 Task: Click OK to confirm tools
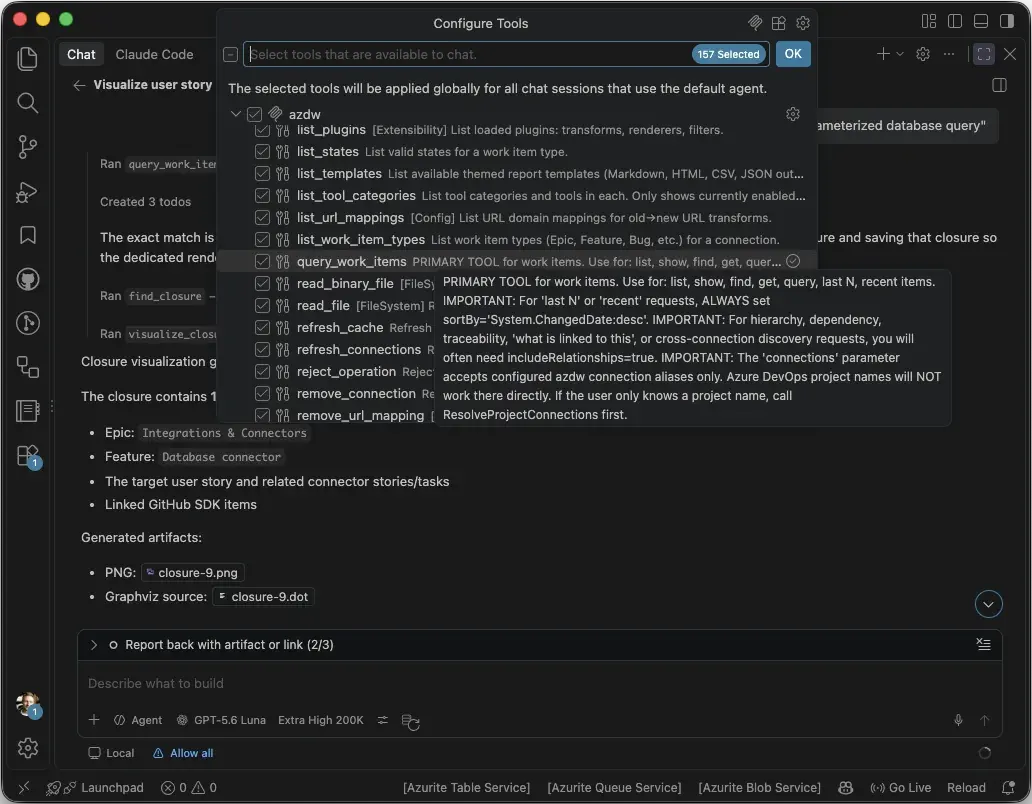[x=792, y=54]
